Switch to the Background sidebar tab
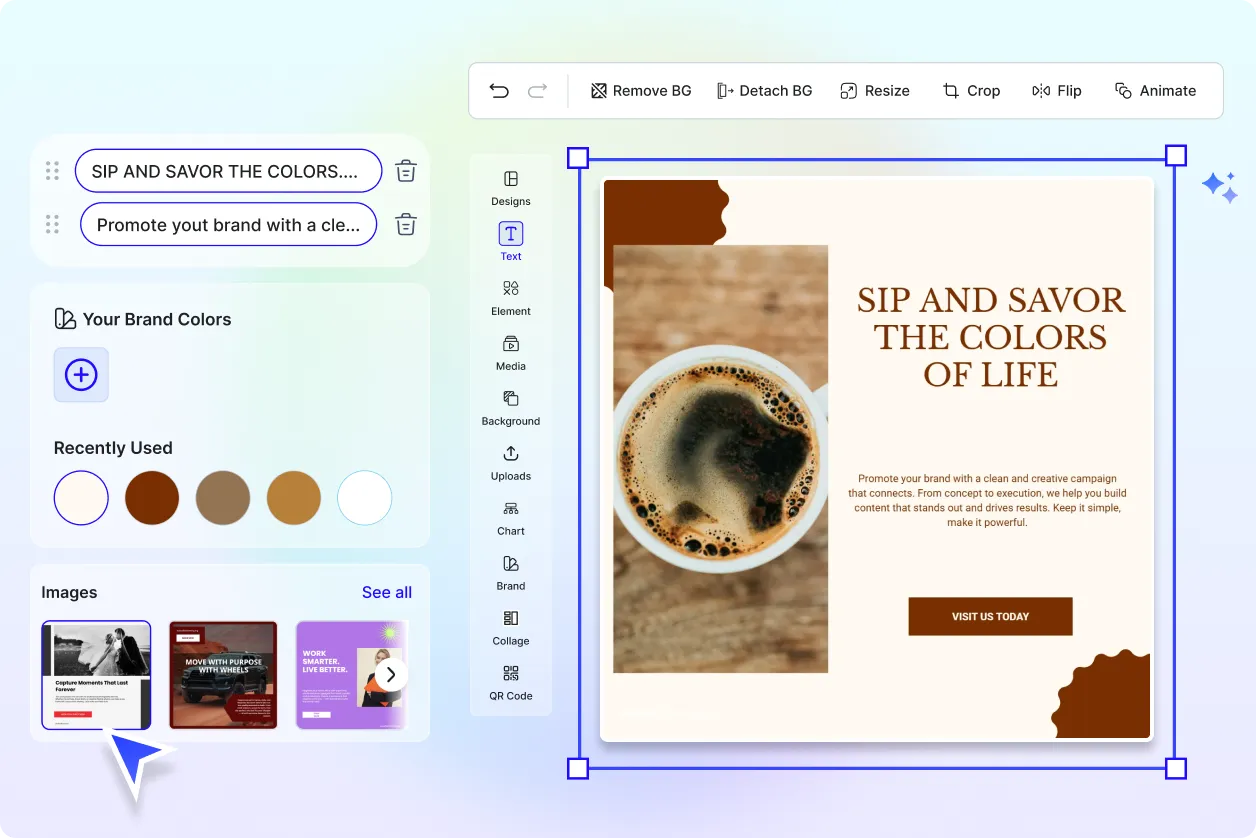Image resolution: width=1256 pixels, height=838 pixels. point(510,410)
